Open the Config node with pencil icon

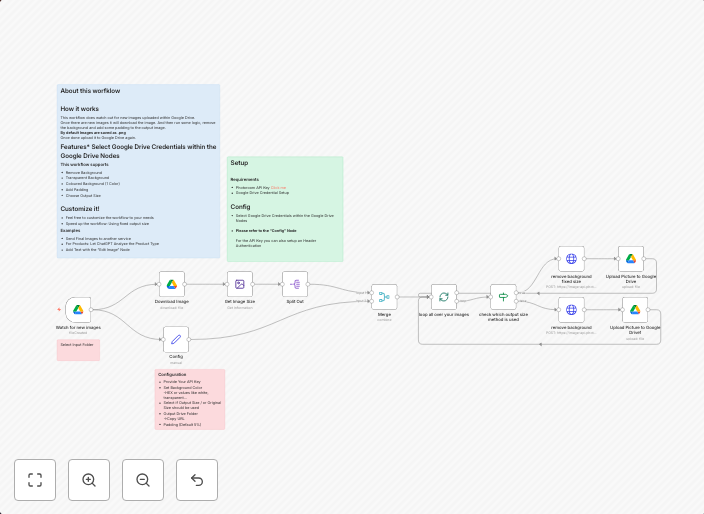click(176, 340)
